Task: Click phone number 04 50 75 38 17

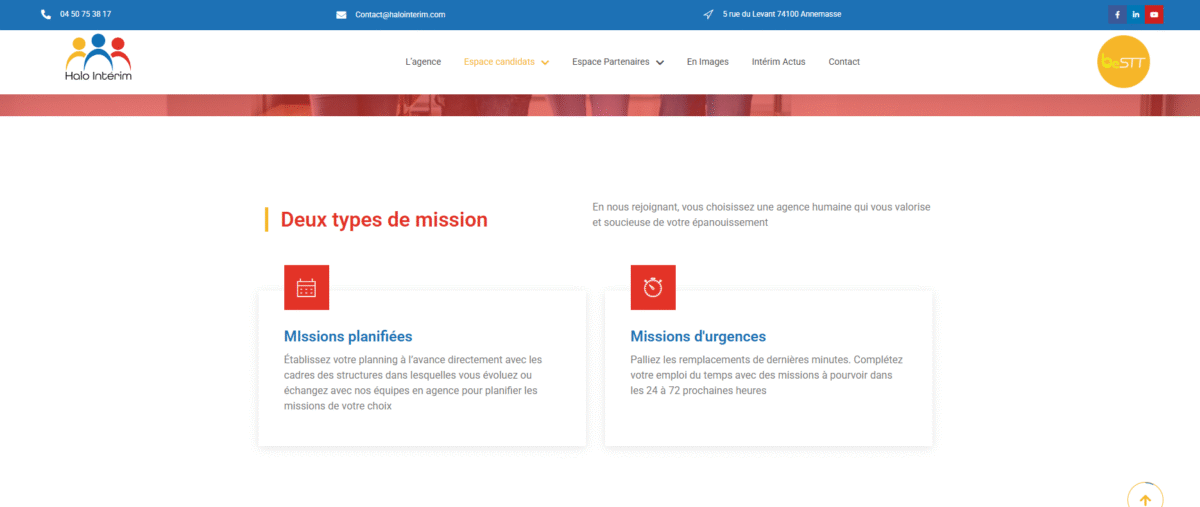Action: (85, 14)
